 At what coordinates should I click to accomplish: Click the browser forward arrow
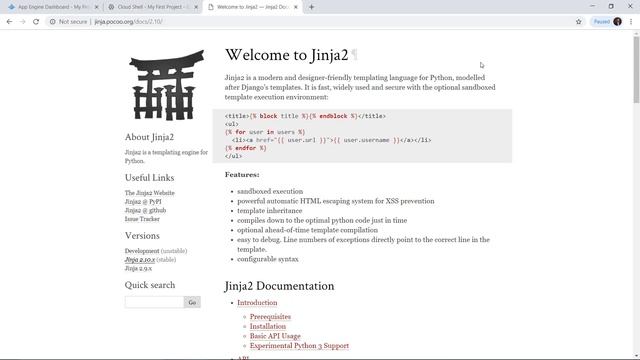click(22, 22)
